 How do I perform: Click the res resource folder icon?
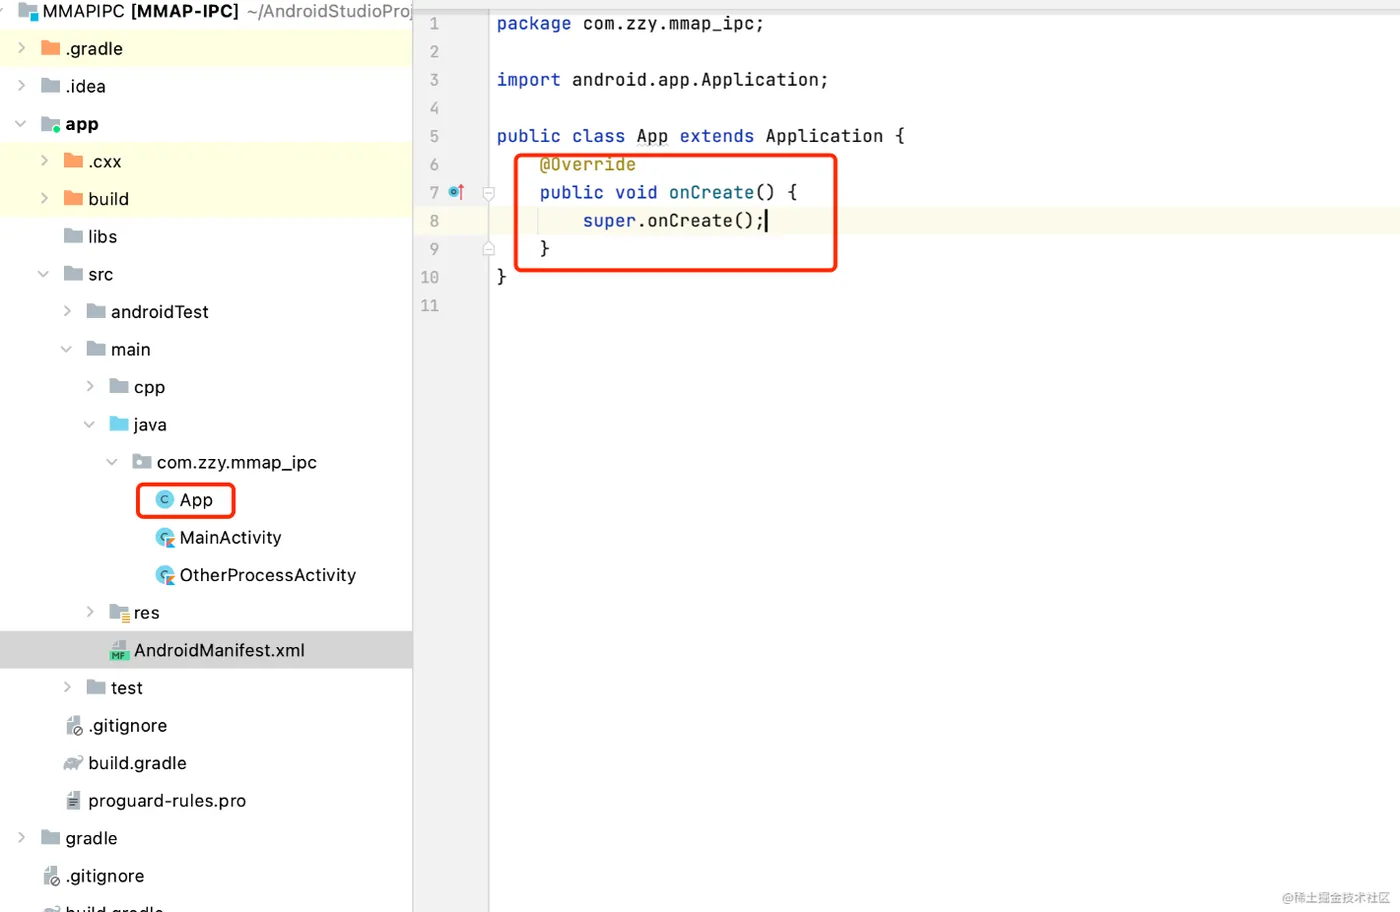pyautogui.click(x=120, y=612)
